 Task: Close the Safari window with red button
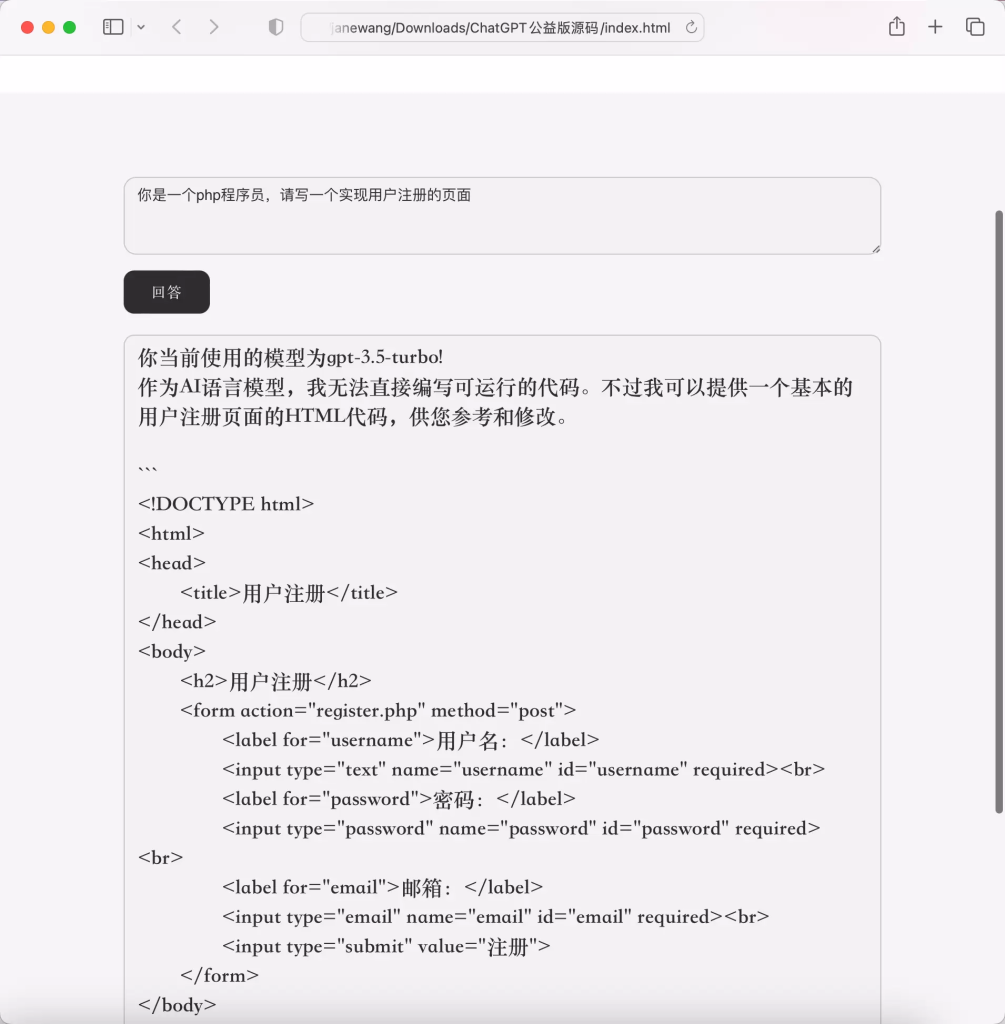tap(27, 27)
